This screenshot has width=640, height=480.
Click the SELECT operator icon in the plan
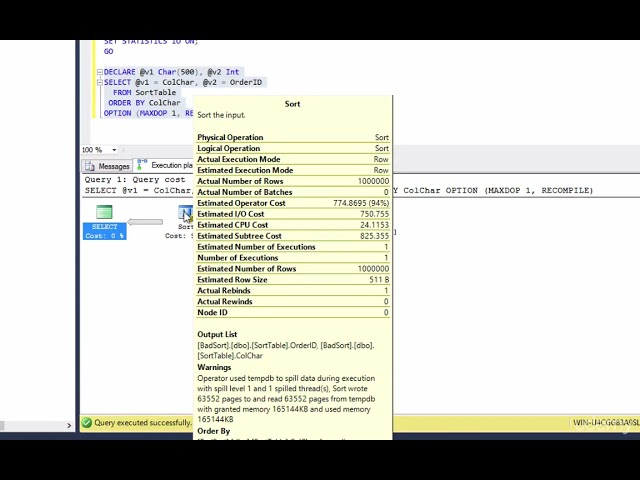point(104,212)
